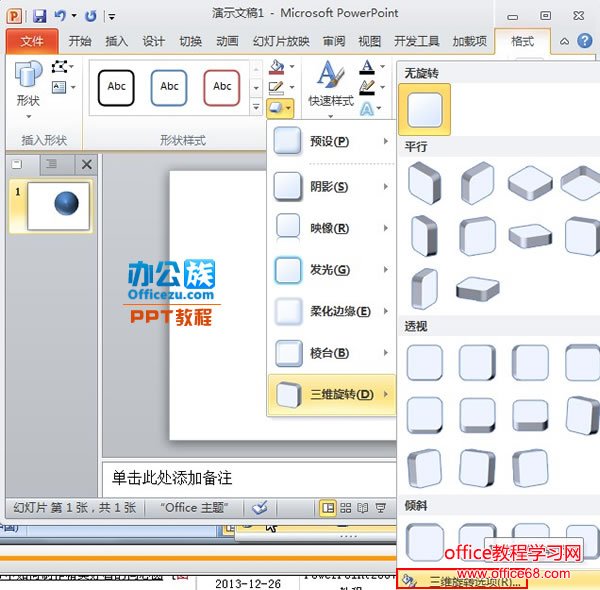The height and width of the screenshot is (590, 600).
Task: Pick the first preset in second 平行 row
Action: (424, 236)
